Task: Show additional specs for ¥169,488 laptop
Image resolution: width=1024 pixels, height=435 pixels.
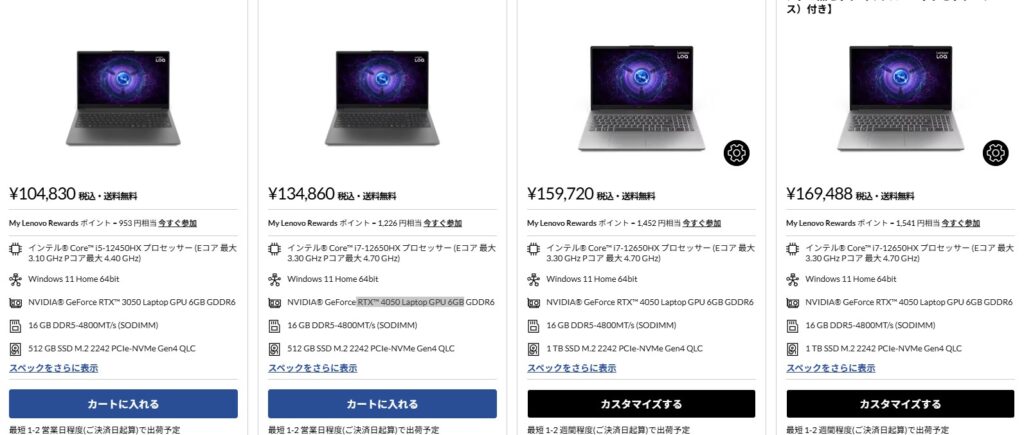Action: (831, 368)
